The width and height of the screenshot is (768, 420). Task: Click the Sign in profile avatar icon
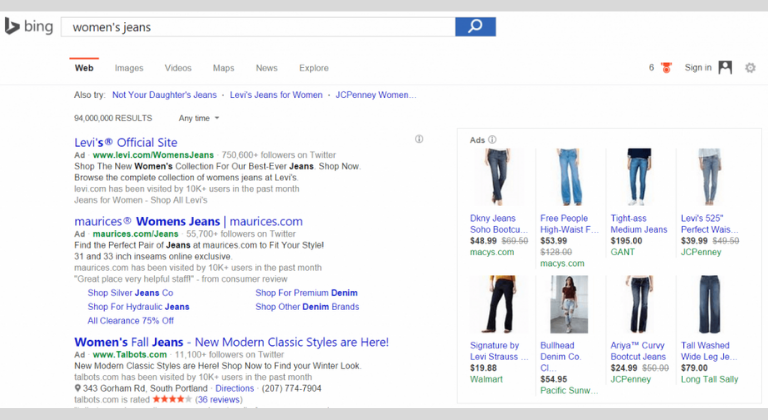pos(725,68)
